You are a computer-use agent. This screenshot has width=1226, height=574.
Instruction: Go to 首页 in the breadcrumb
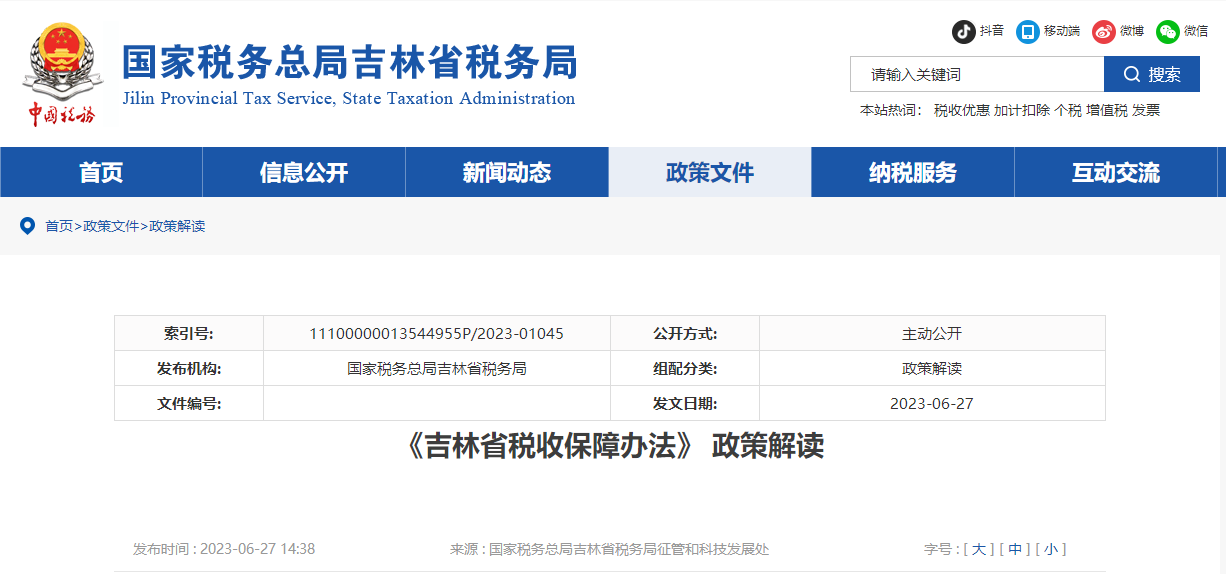pos(59,226)
